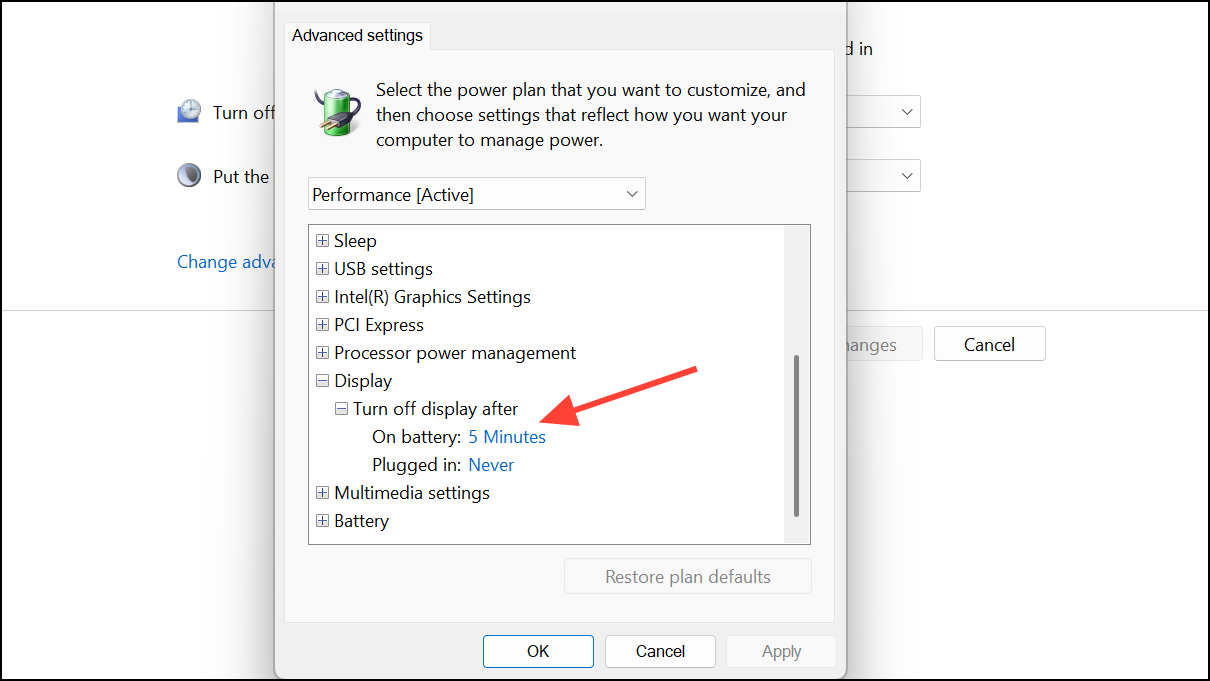Expand the Sleep tree node

click(322, 241)
